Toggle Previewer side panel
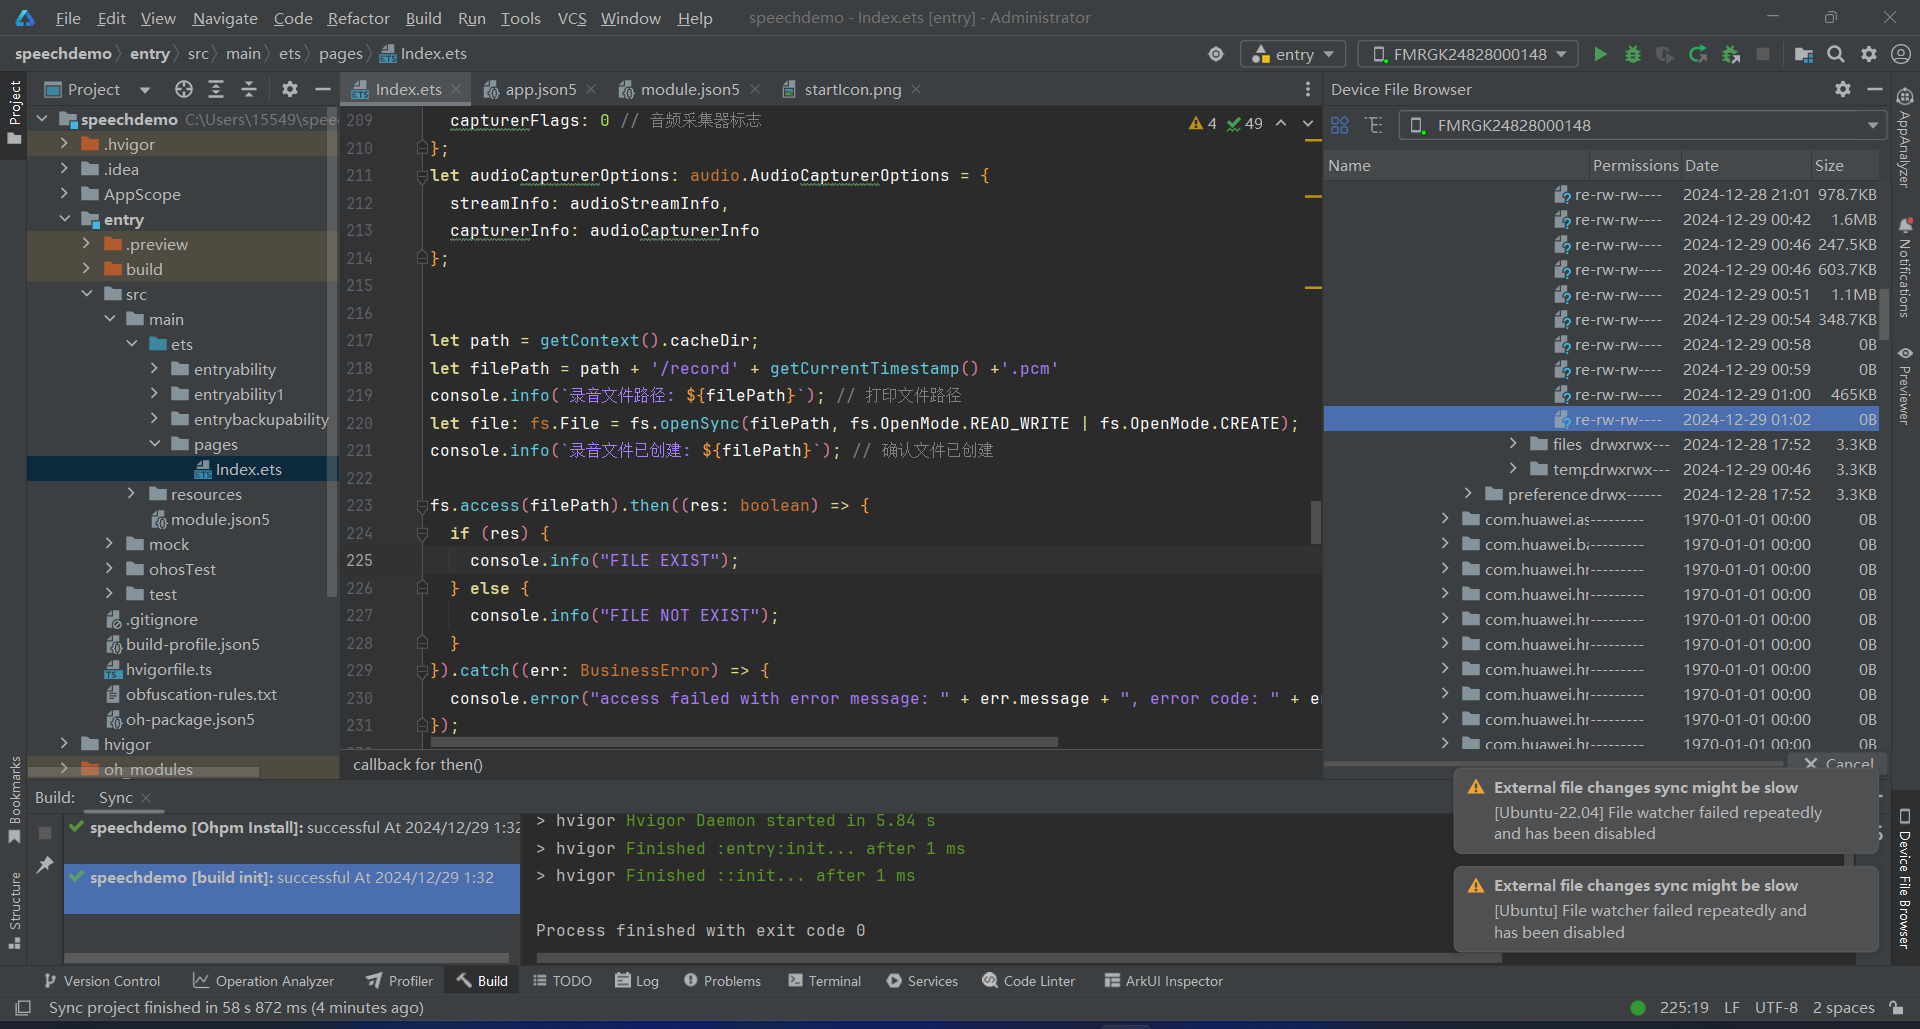The image size is (1920, 1029). click(x=1905, y=385)
